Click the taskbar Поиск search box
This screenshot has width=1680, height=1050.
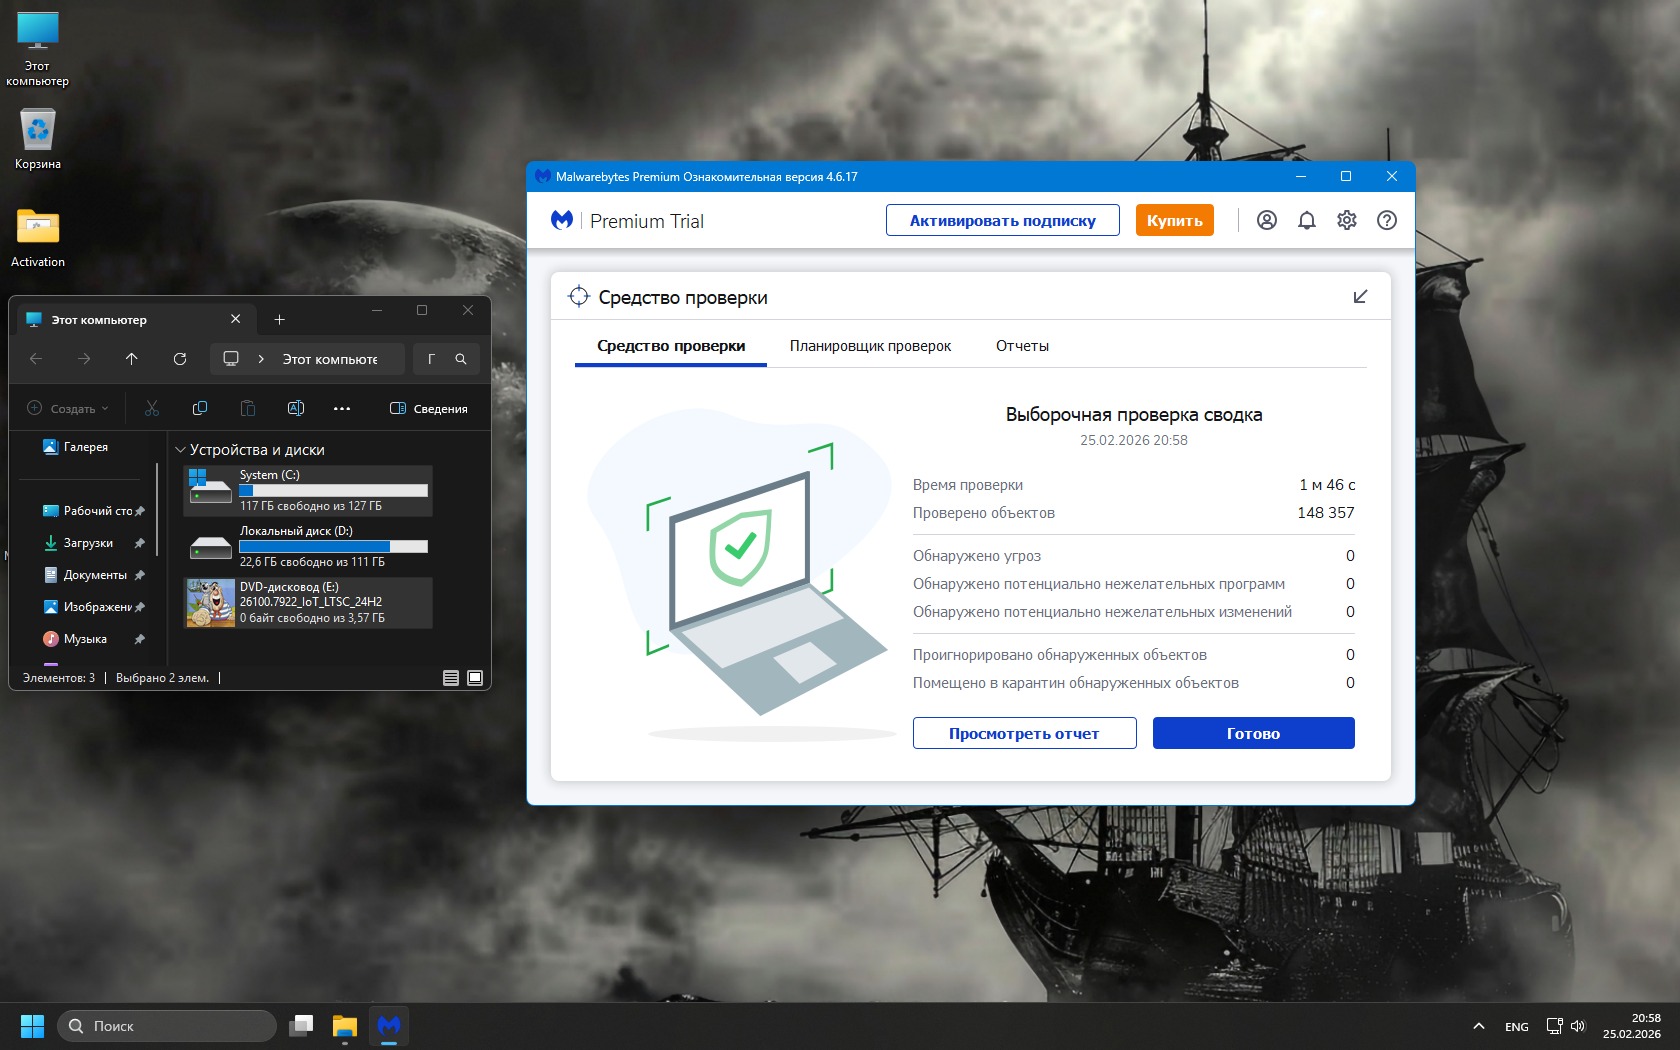(x=168, y=1026)
